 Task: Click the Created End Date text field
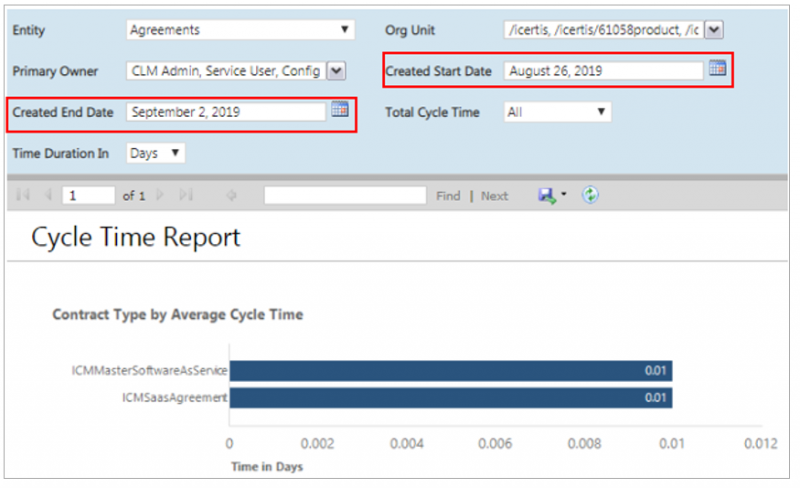pyautogui.click(x=225, y=112)
